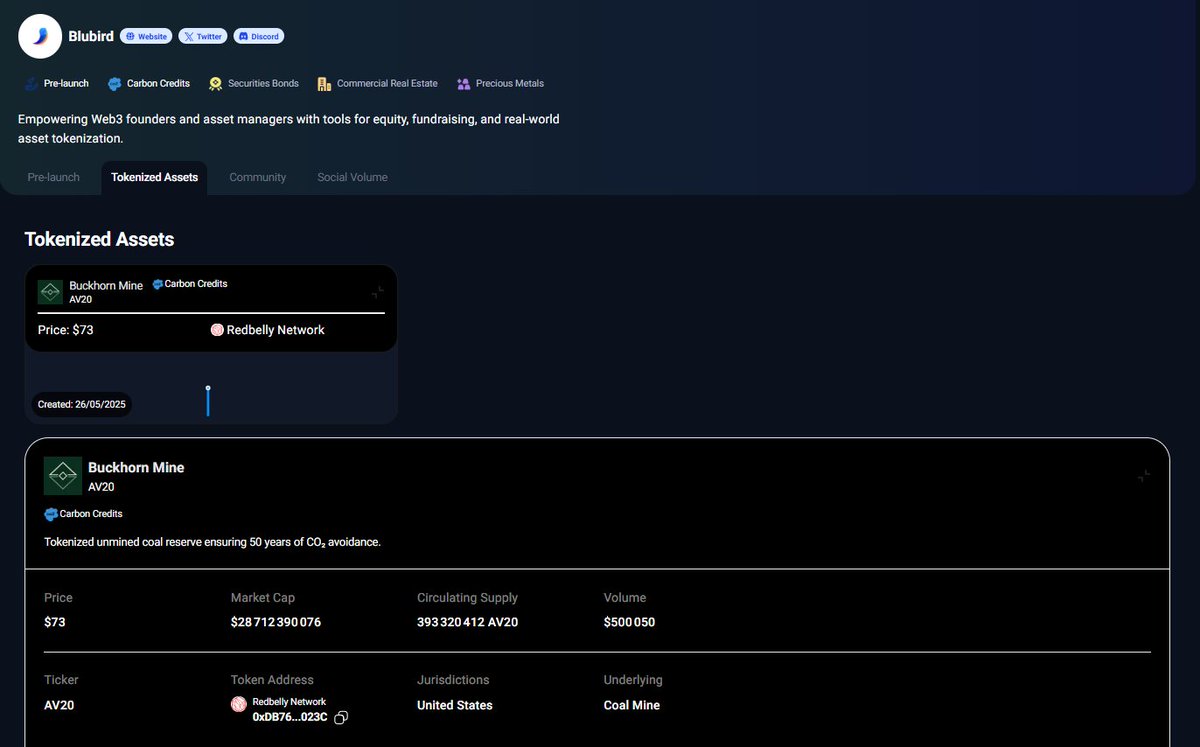
Task: Click Carbon Credits tag in small card
Action: coord(190,284)
